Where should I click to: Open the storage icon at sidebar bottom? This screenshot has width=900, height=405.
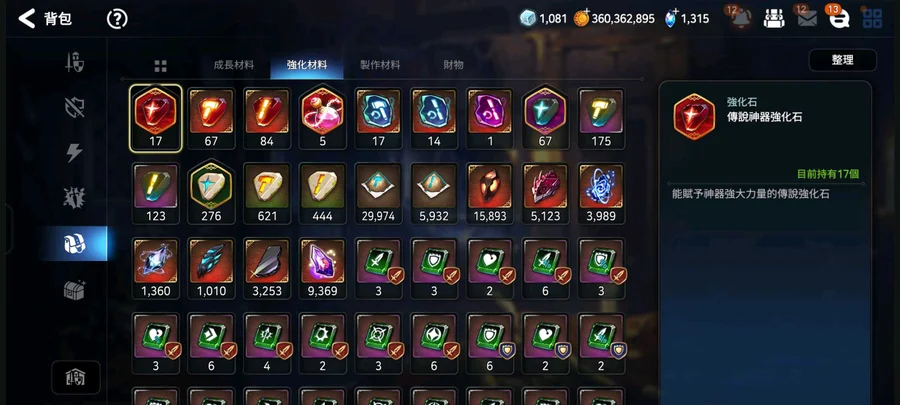(76, 377)
